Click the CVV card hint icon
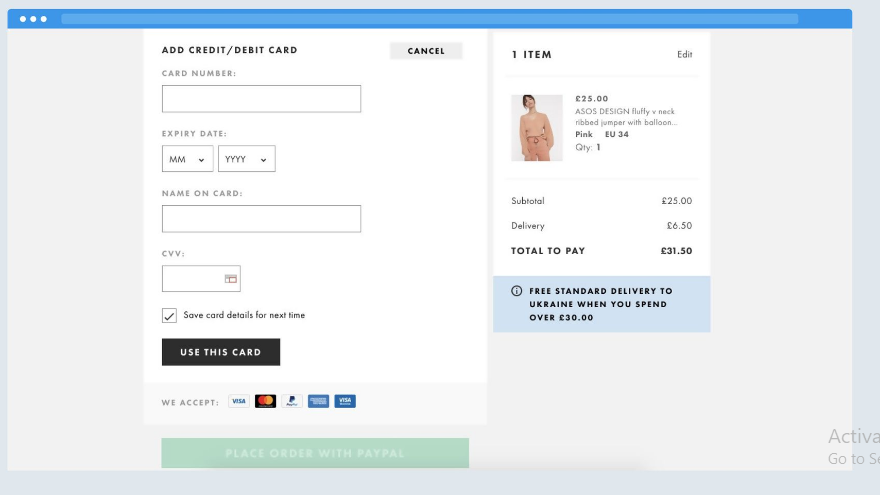880x495 pixels. [230, 279]
